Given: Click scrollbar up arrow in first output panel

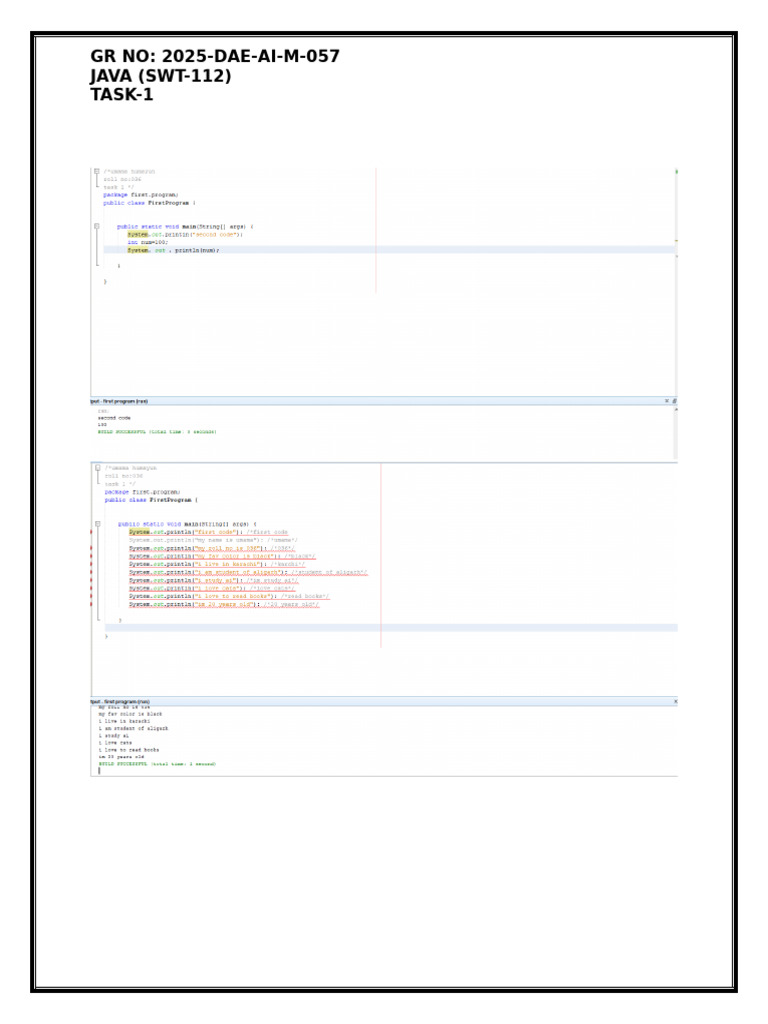Looking at the screenshot, I should [x=676, y=409].
